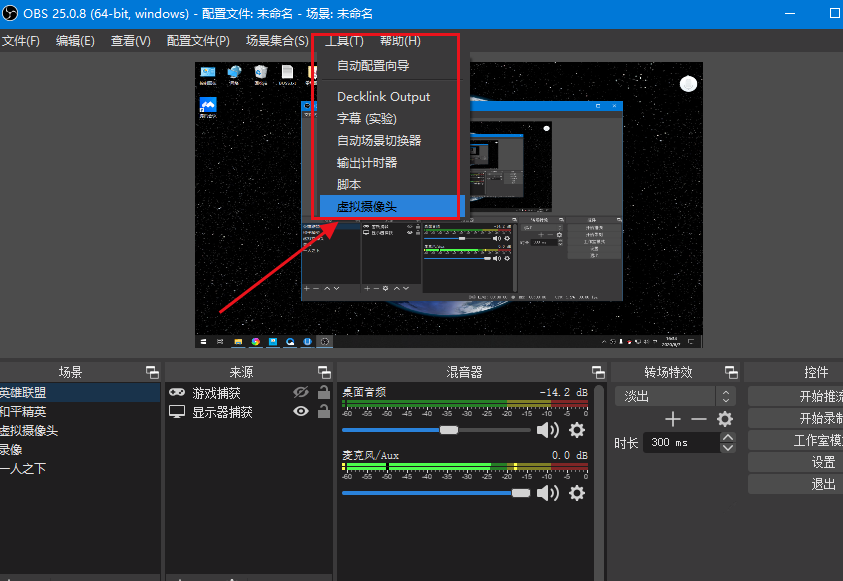
Task: Increase the 时长 duration stepper
Action: point(728,437)
